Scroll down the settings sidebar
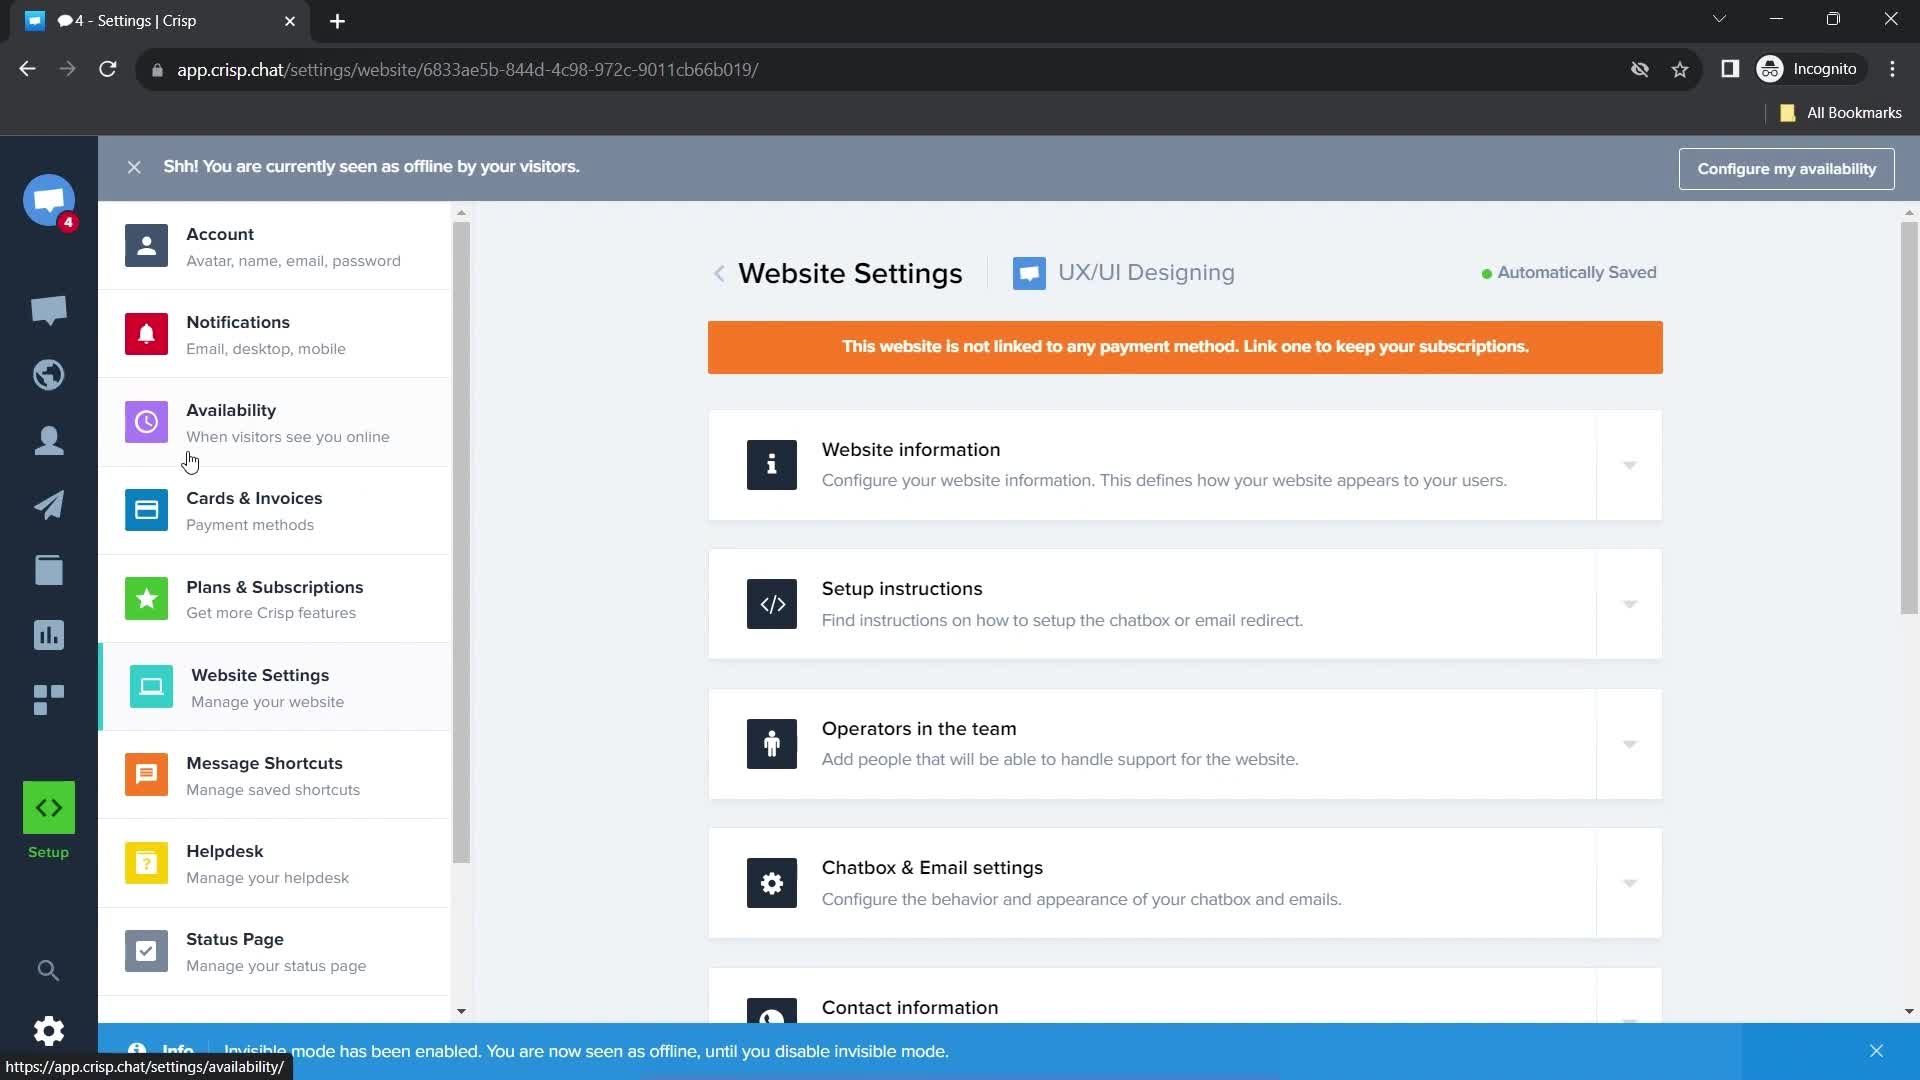Screen dimensions: 1920x1080 (x=460, y=1010)
